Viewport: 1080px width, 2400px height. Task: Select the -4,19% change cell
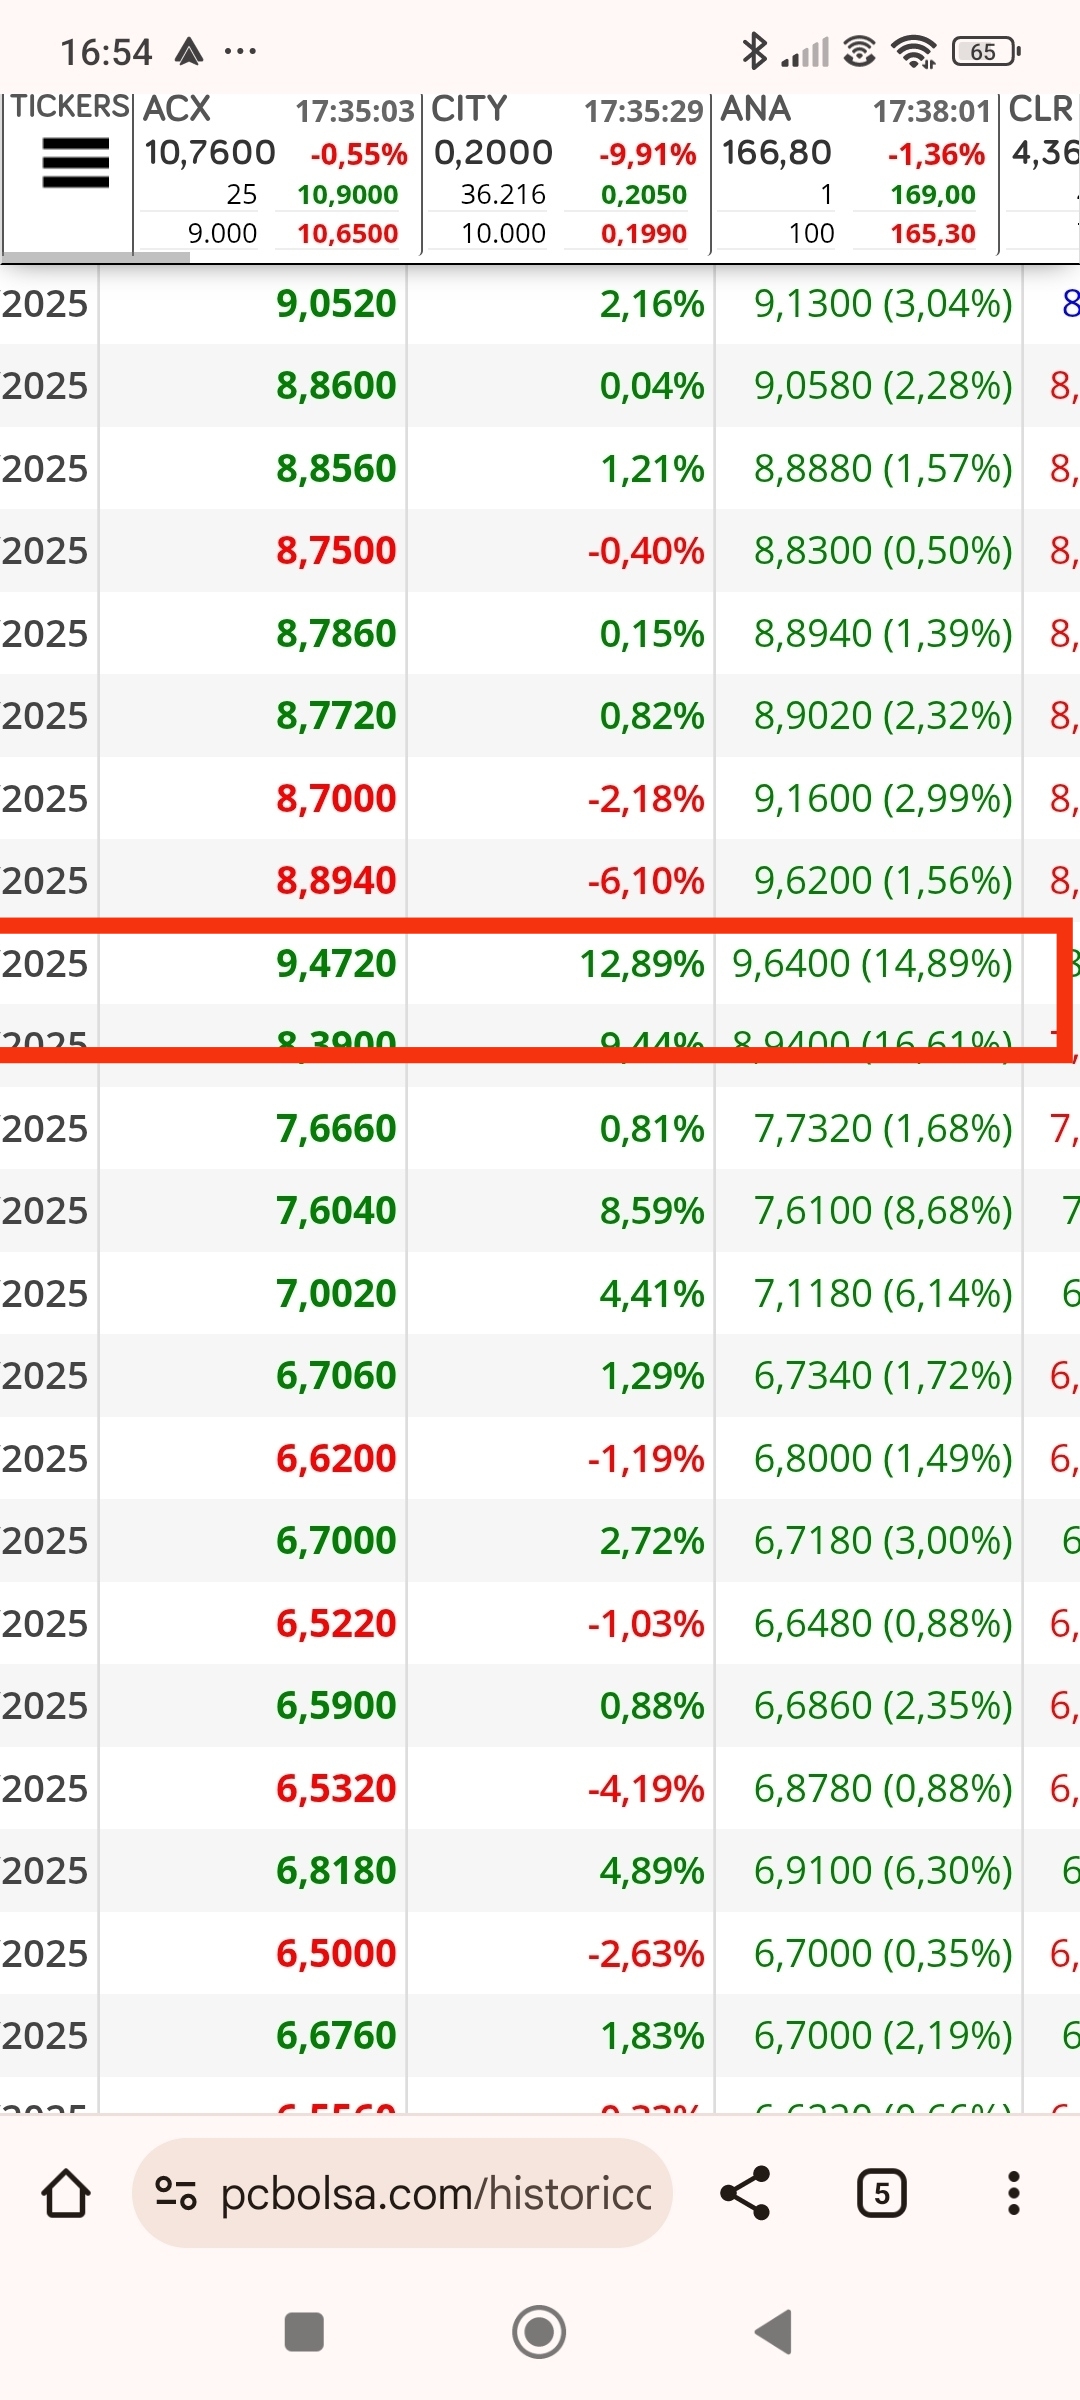click(x=646, y=1788)
